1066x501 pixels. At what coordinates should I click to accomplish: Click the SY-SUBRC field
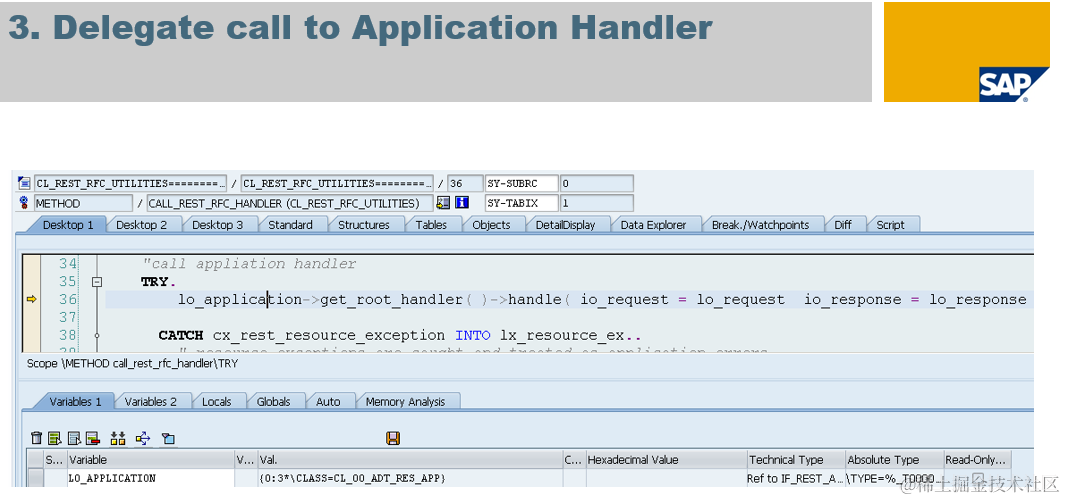(521, 184)
